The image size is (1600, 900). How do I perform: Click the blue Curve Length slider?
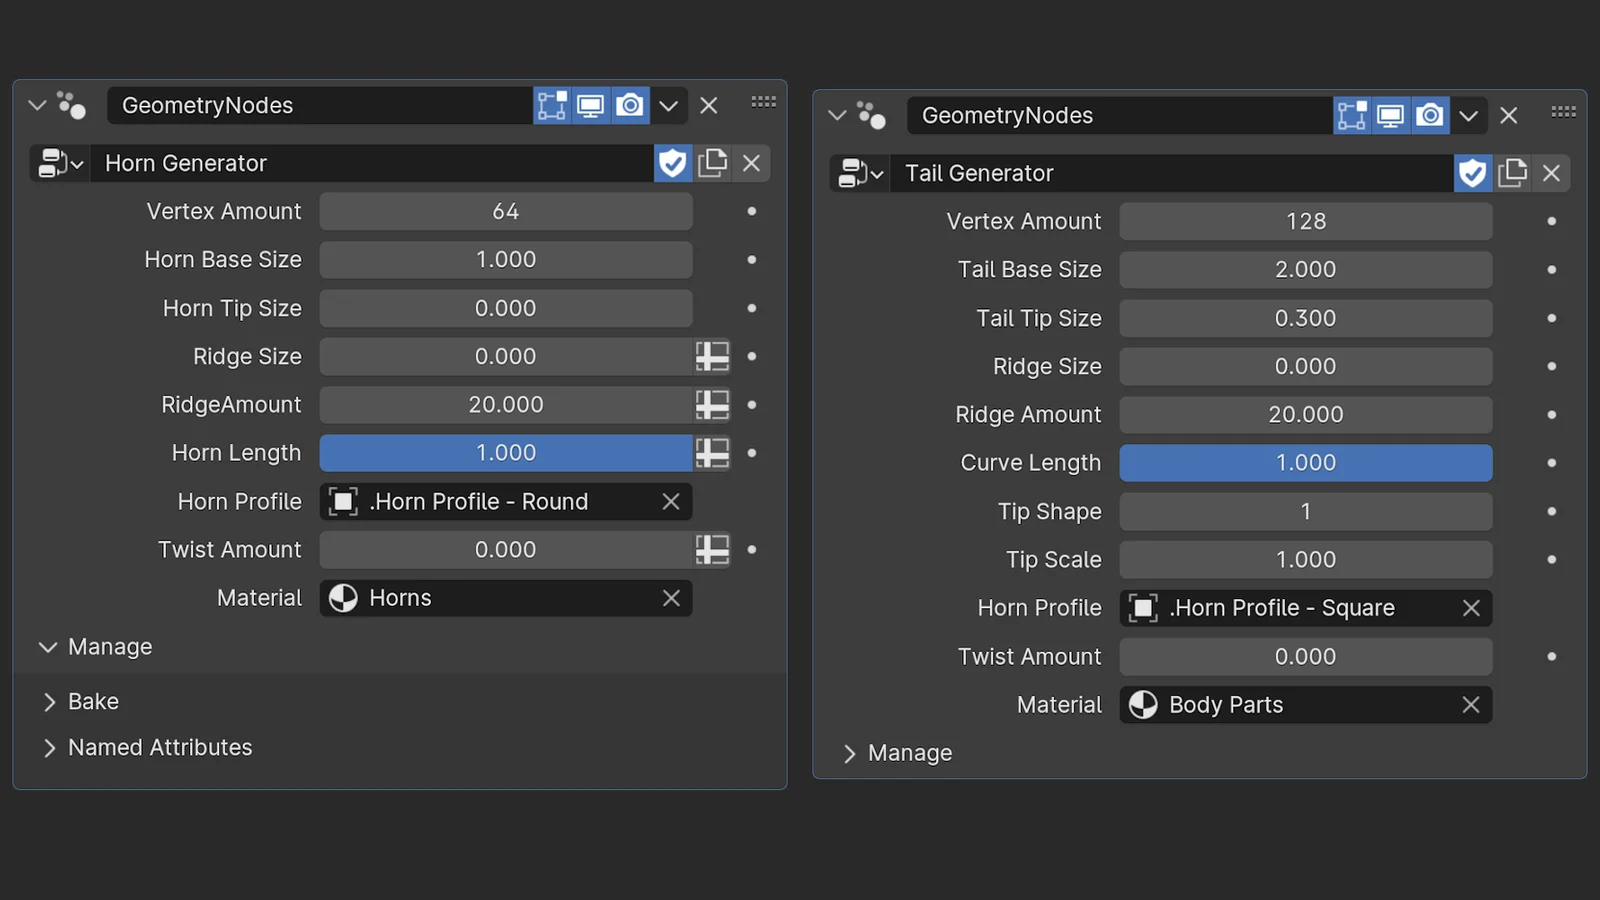point(1305,462)
